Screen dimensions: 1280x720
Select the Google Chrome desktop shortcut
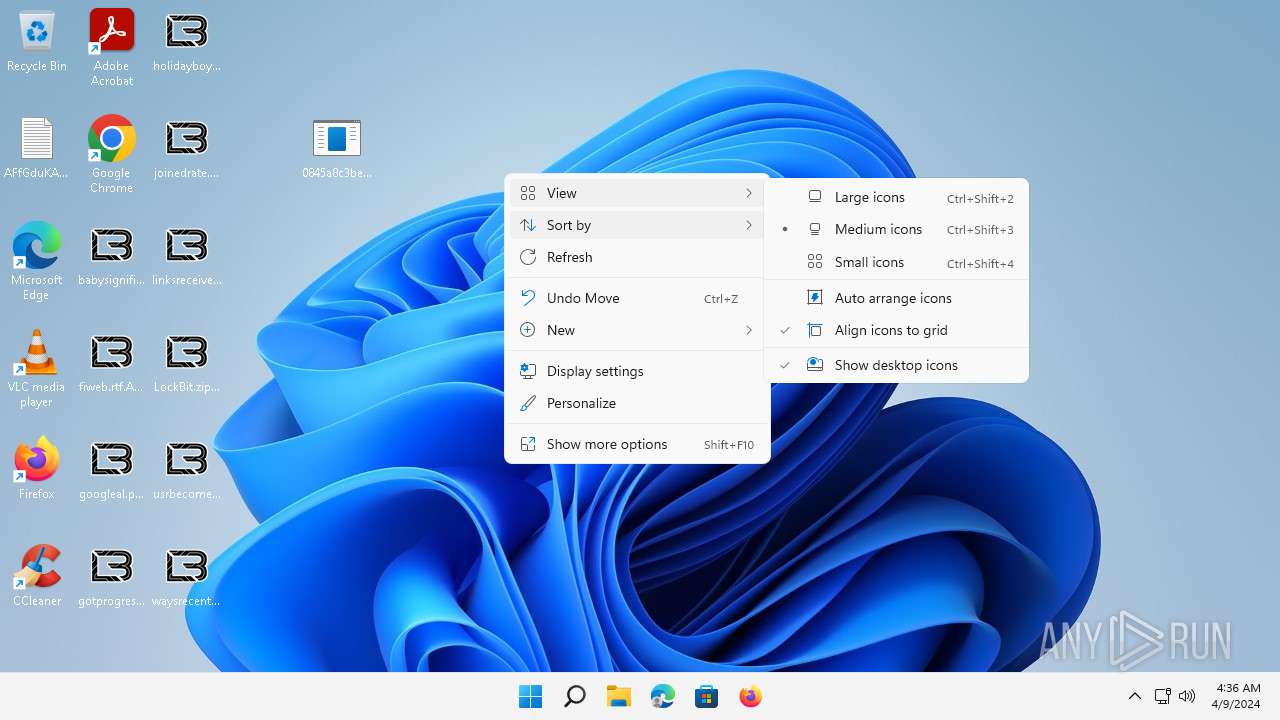(112, 154)
